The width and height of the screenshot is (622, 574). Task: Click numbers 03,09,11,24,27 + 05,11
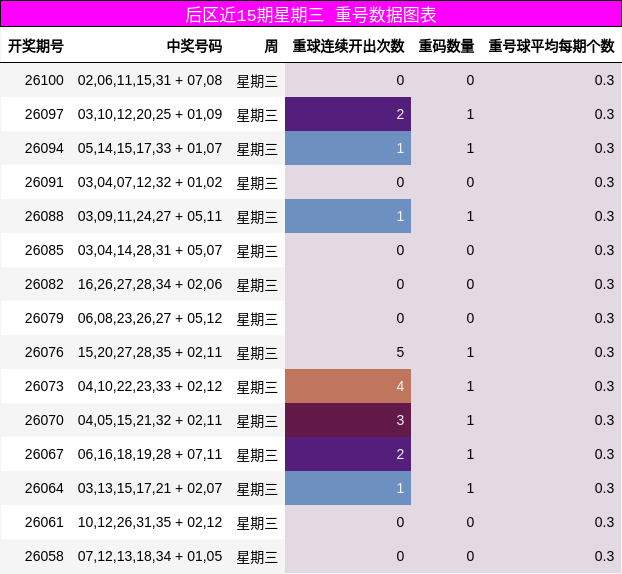150,216
